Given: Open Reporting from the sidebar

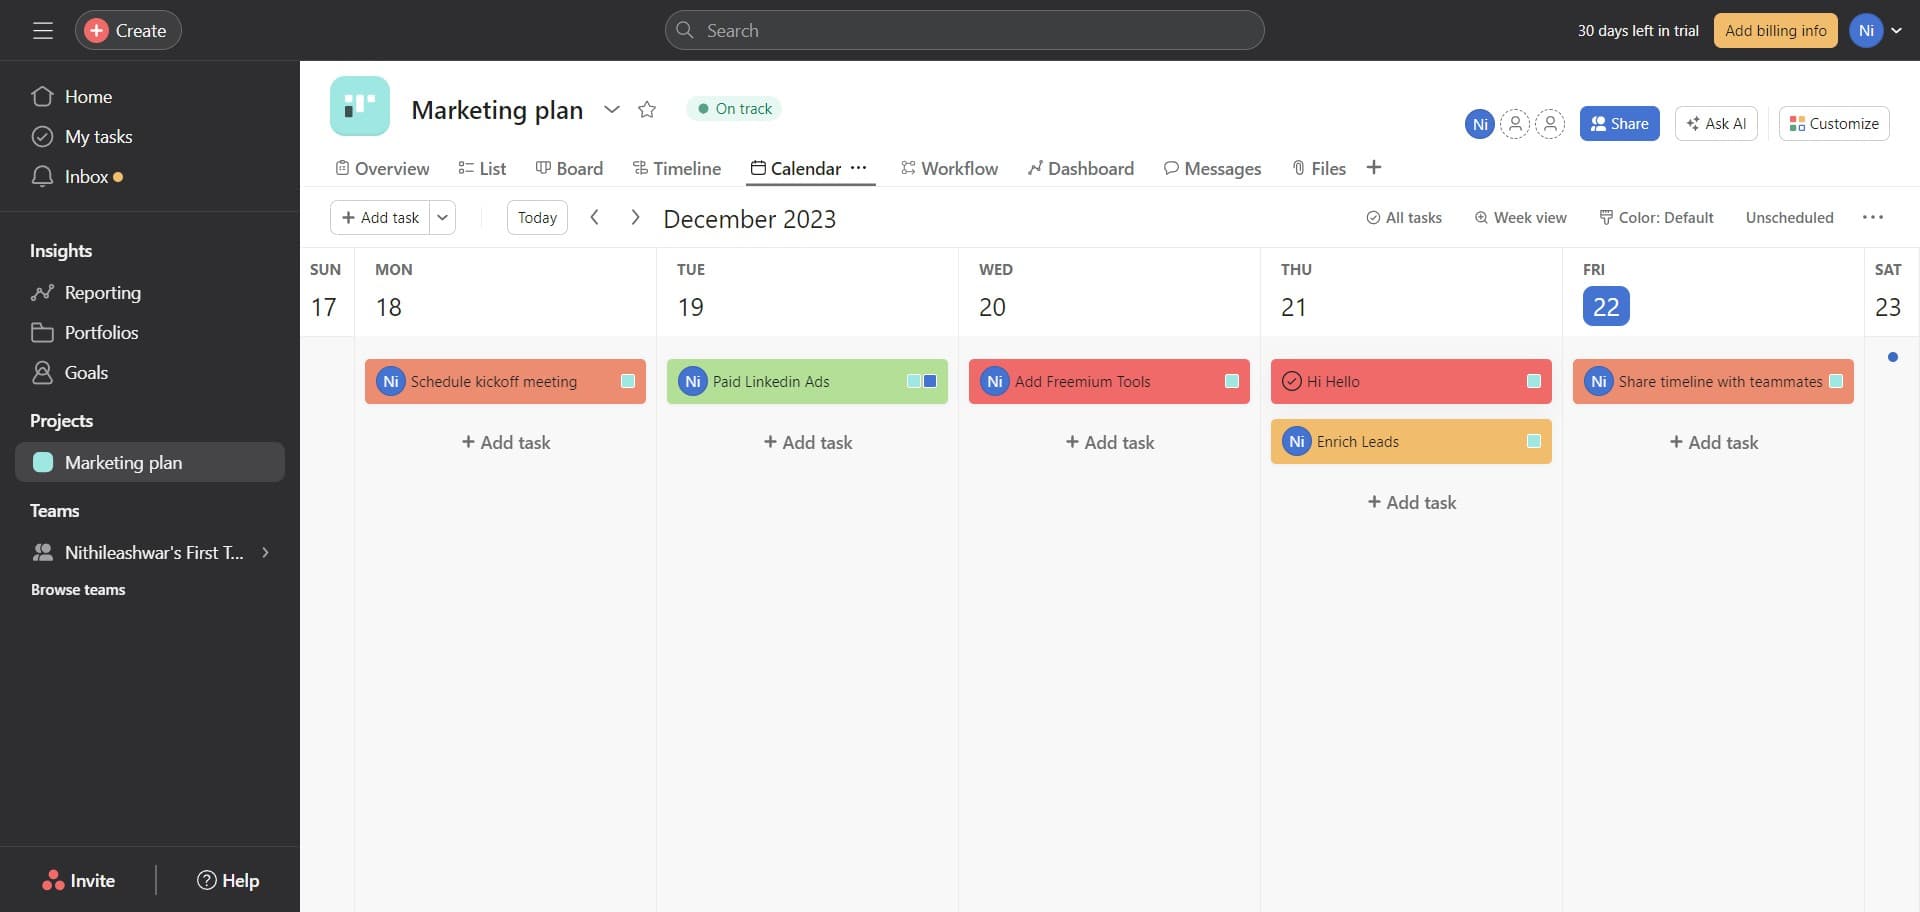Looking at the screenshot, I should click(x=103, y=292).
